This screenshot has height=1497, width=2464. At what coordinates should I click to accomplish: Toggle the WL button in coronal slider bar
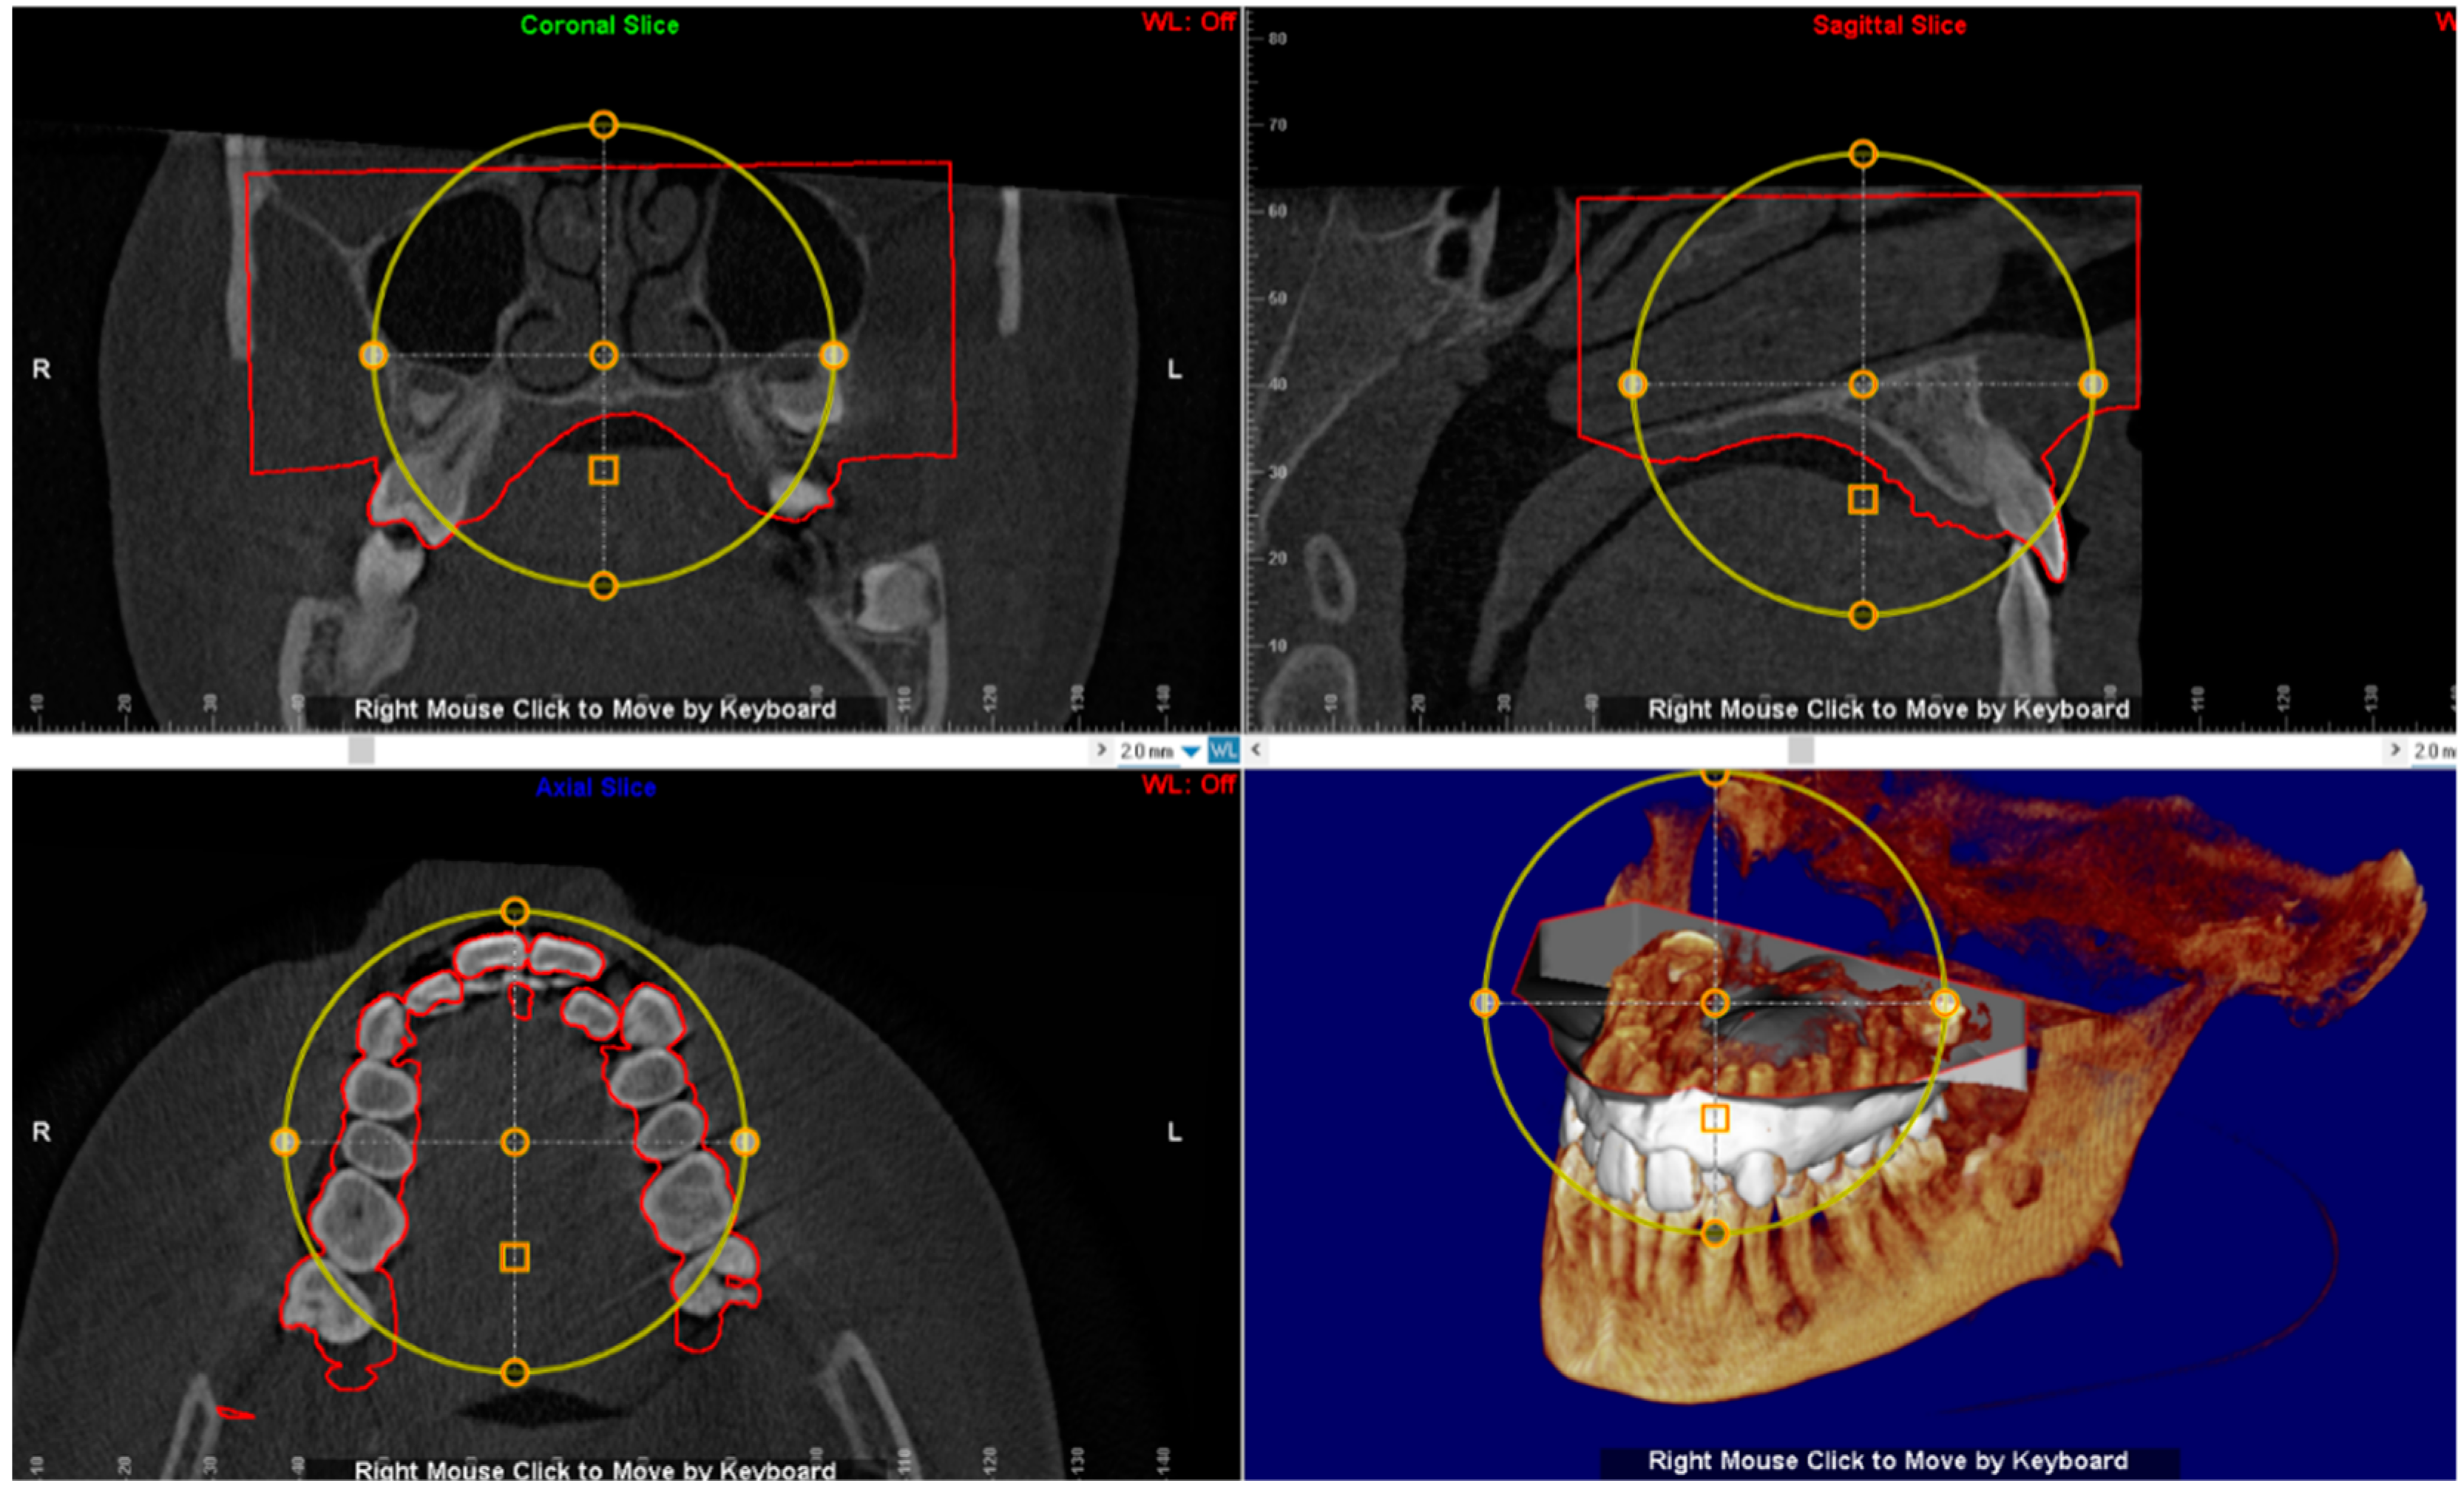[1223, 750]
